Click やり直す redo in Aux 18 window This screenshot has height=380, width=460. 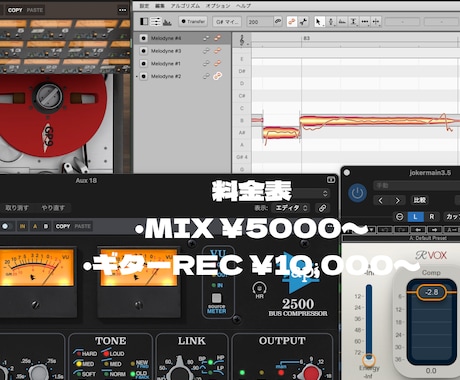coord(53,208)
